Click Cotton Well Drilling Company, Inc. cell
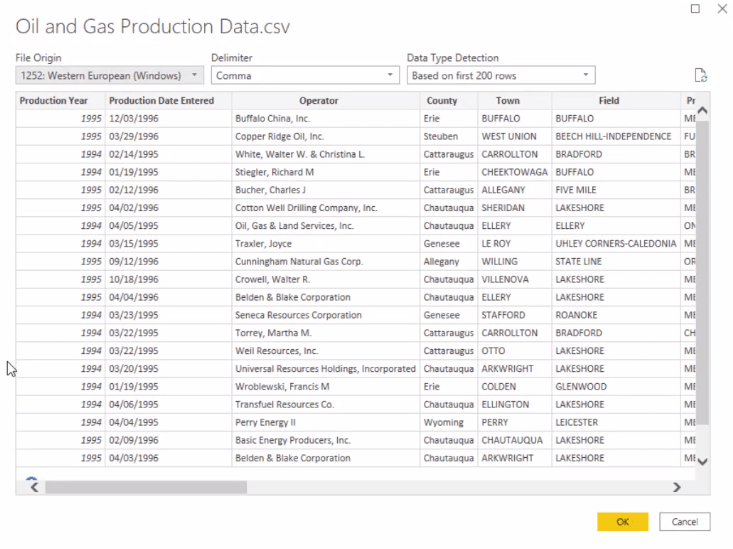The image size is (733, 549). tap(326, 208)
